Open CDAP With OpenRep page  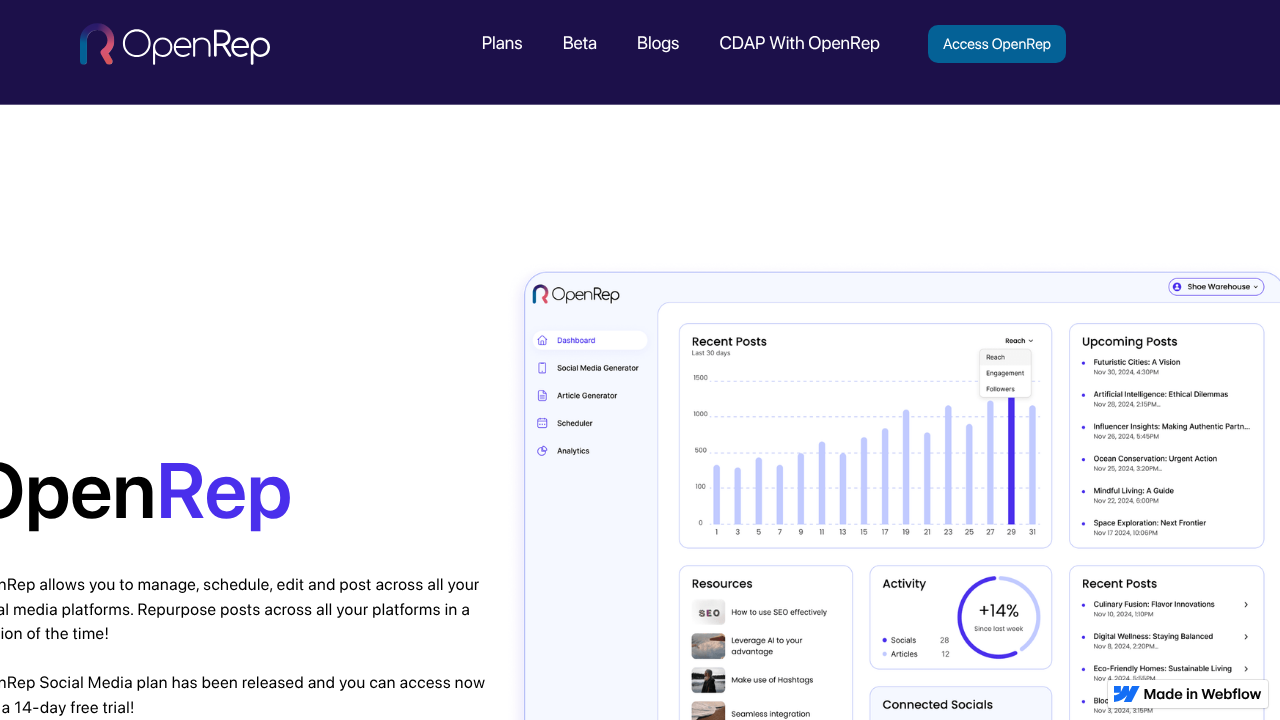tap(799, 43)
